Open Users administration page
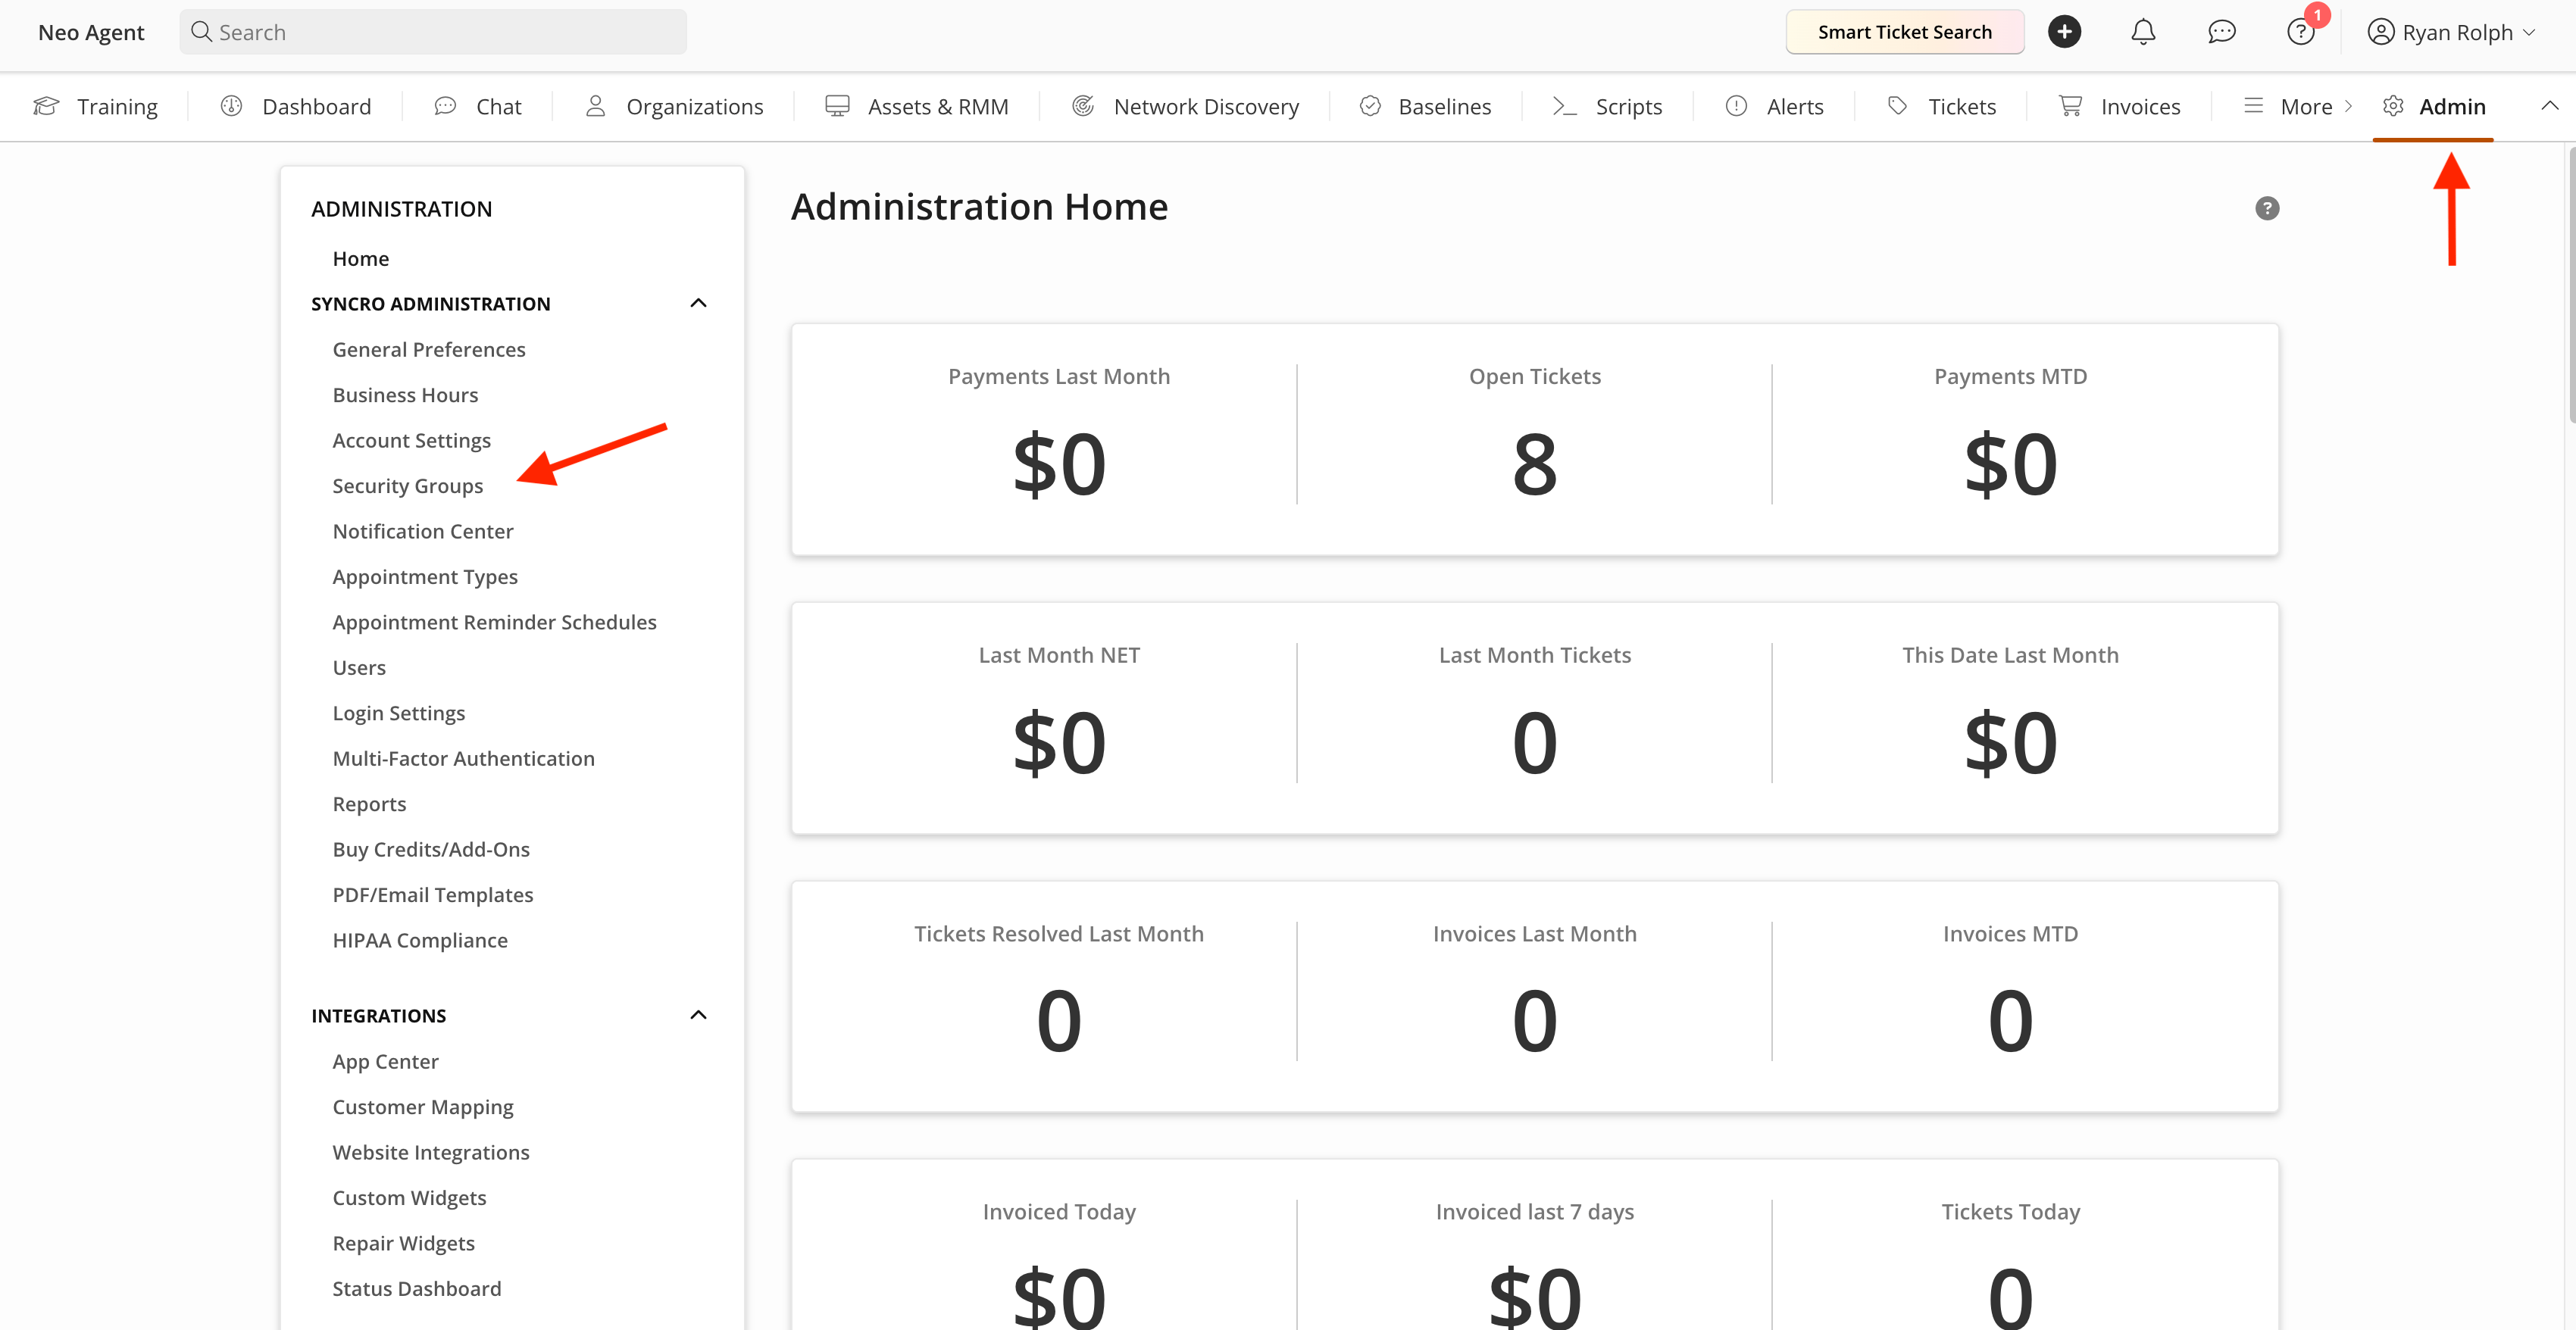The image size is (2576, 1330). point(359,667)
